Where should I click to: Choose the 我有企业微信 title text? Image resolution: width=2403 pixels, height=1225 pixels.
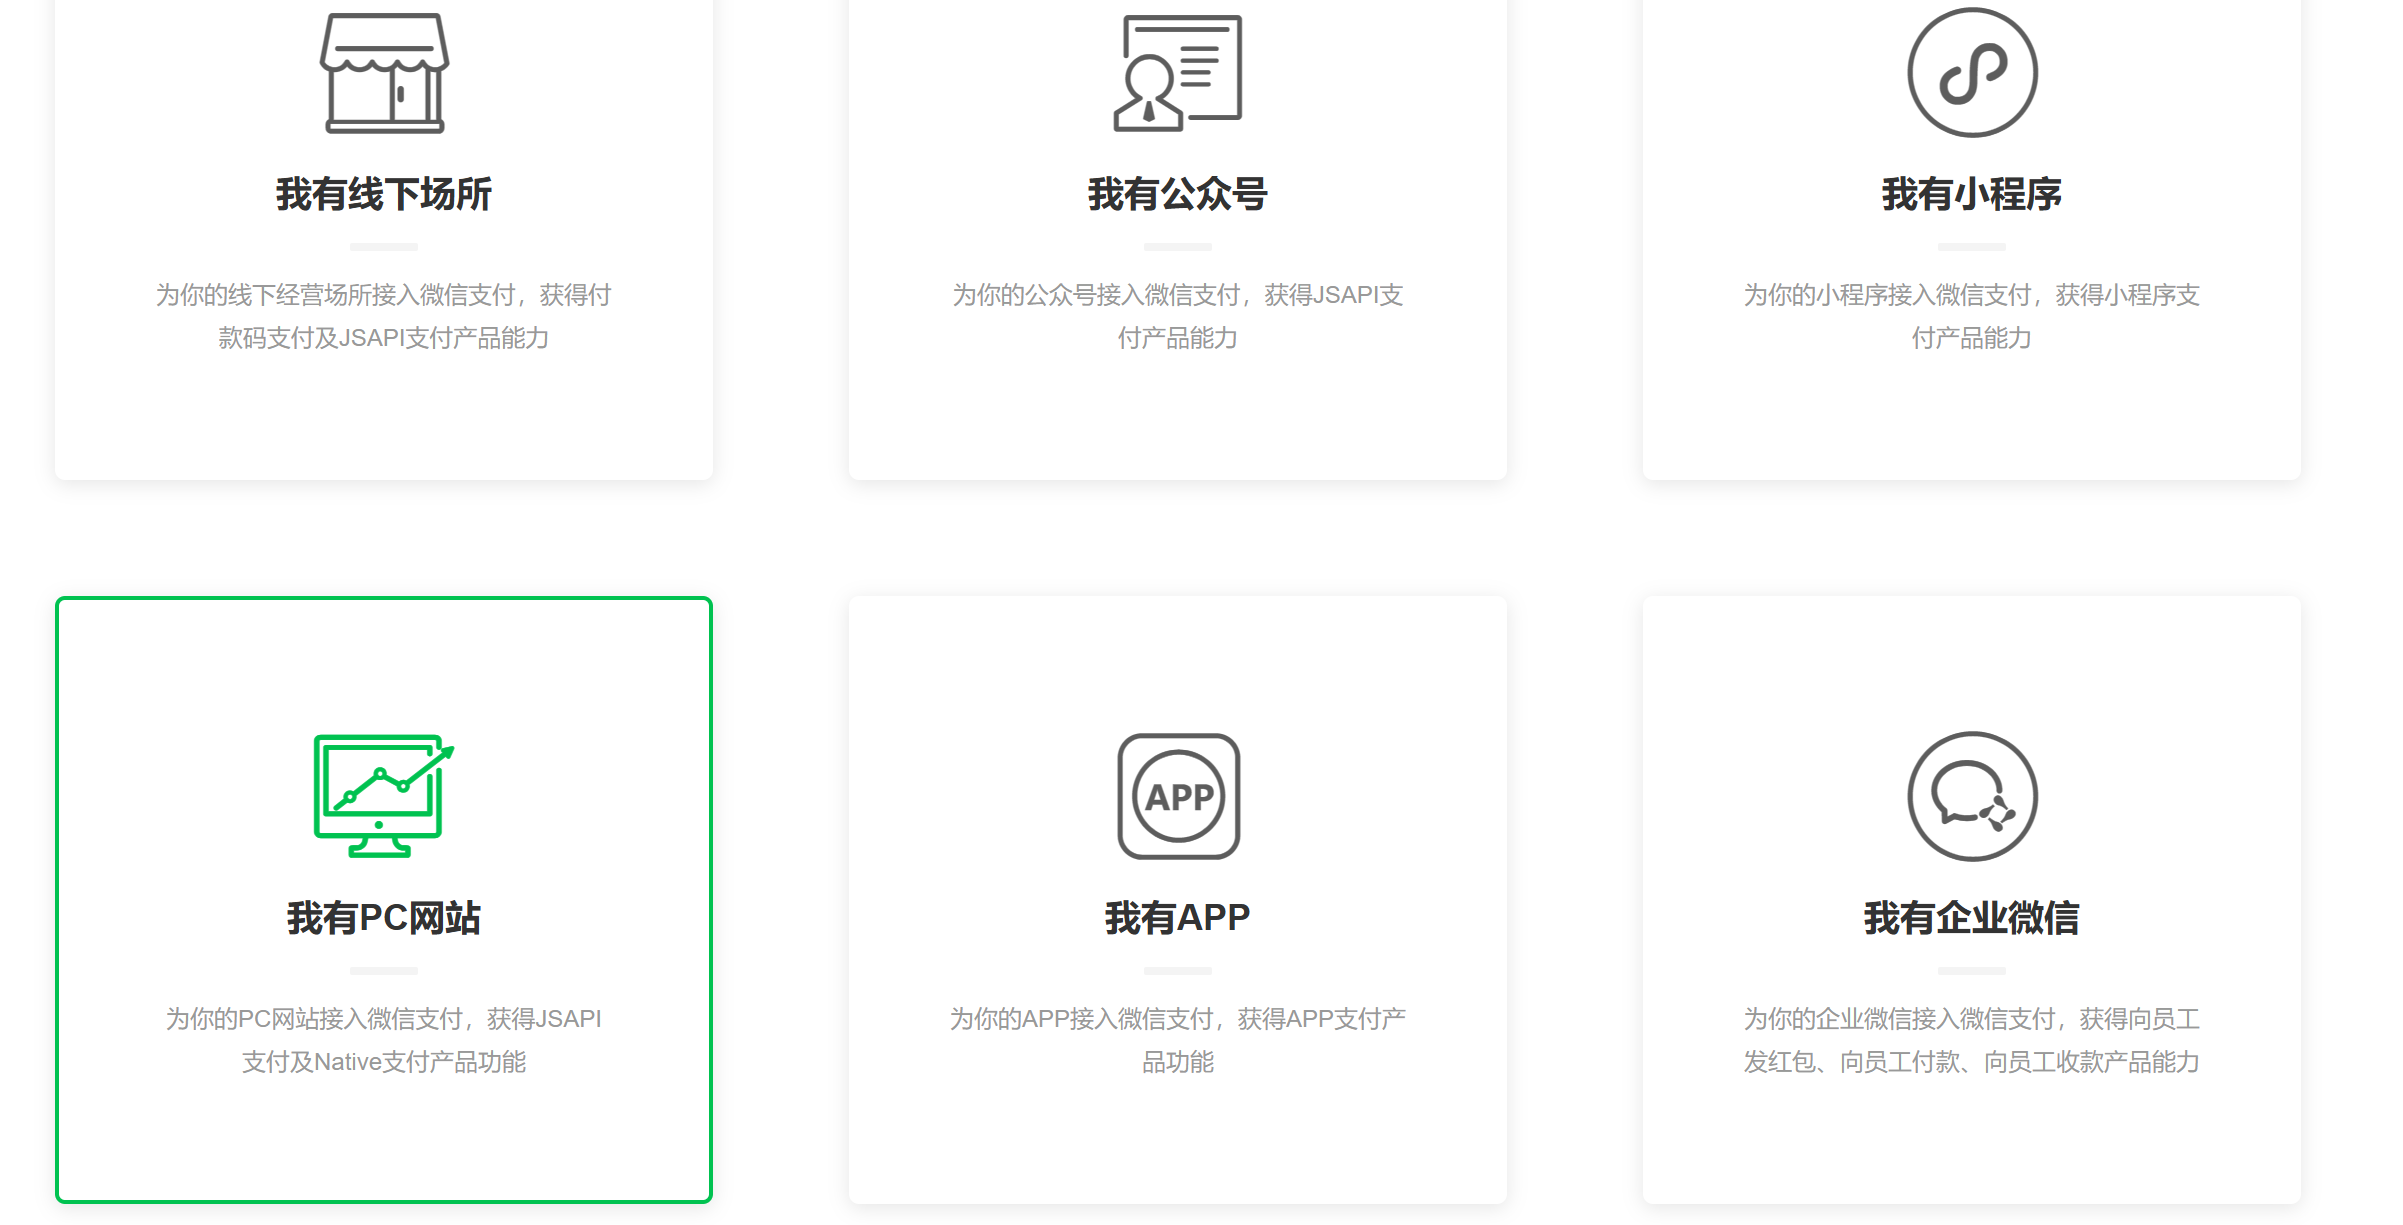pos(1971,917)
